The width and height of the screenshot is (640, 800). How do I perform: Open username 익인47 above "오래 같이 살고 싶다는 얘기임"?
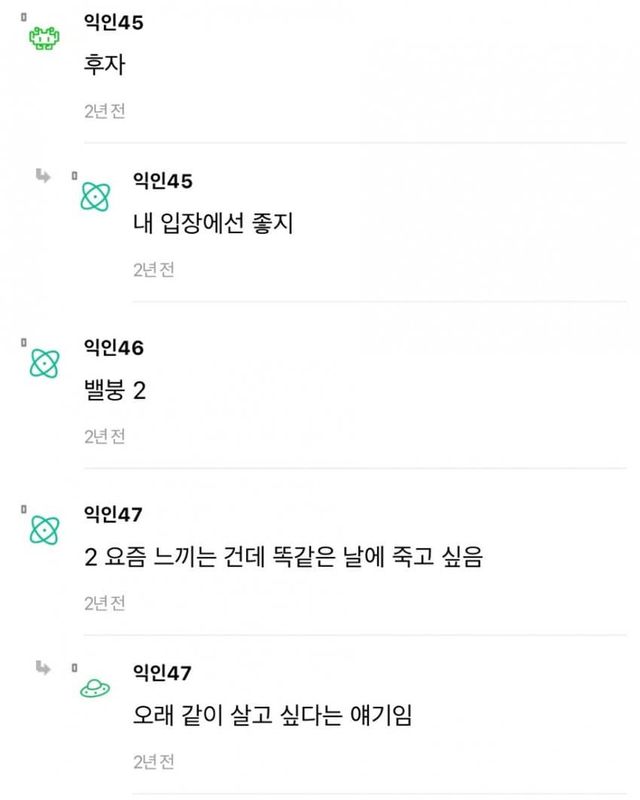click(x=162, y=672)
